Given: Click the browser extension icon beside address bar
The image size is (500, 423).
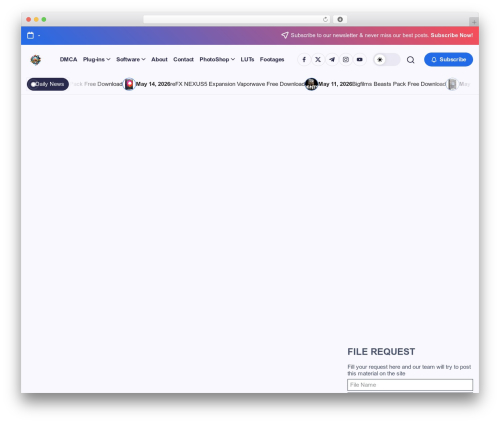Looking at the screenshot, I should [340, 19].
